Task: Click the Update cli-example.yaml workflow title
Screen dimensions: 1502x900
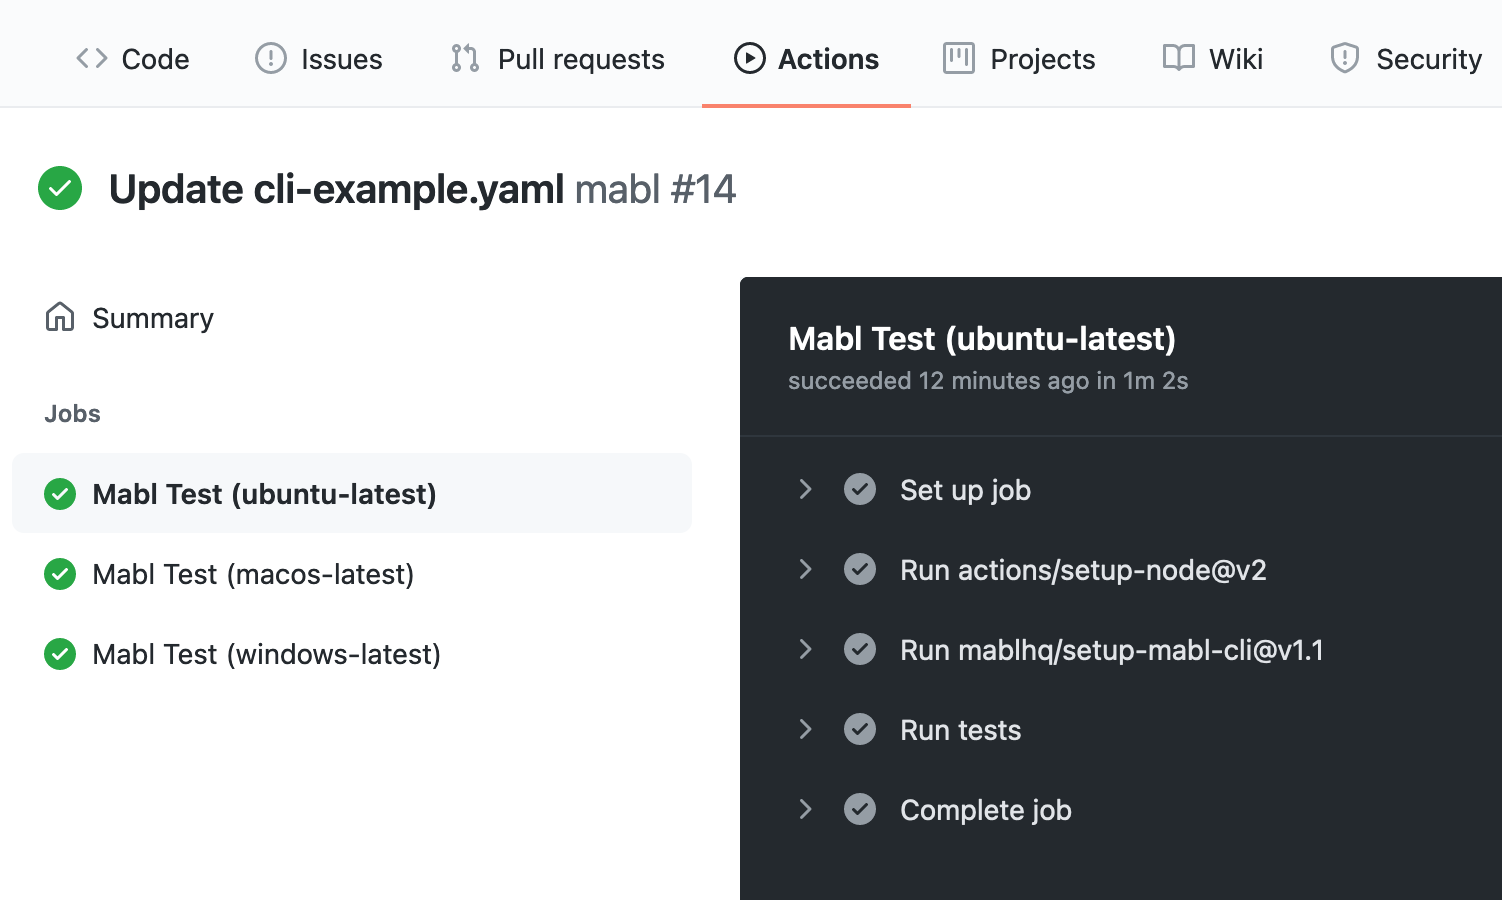Action: [336, 189]
